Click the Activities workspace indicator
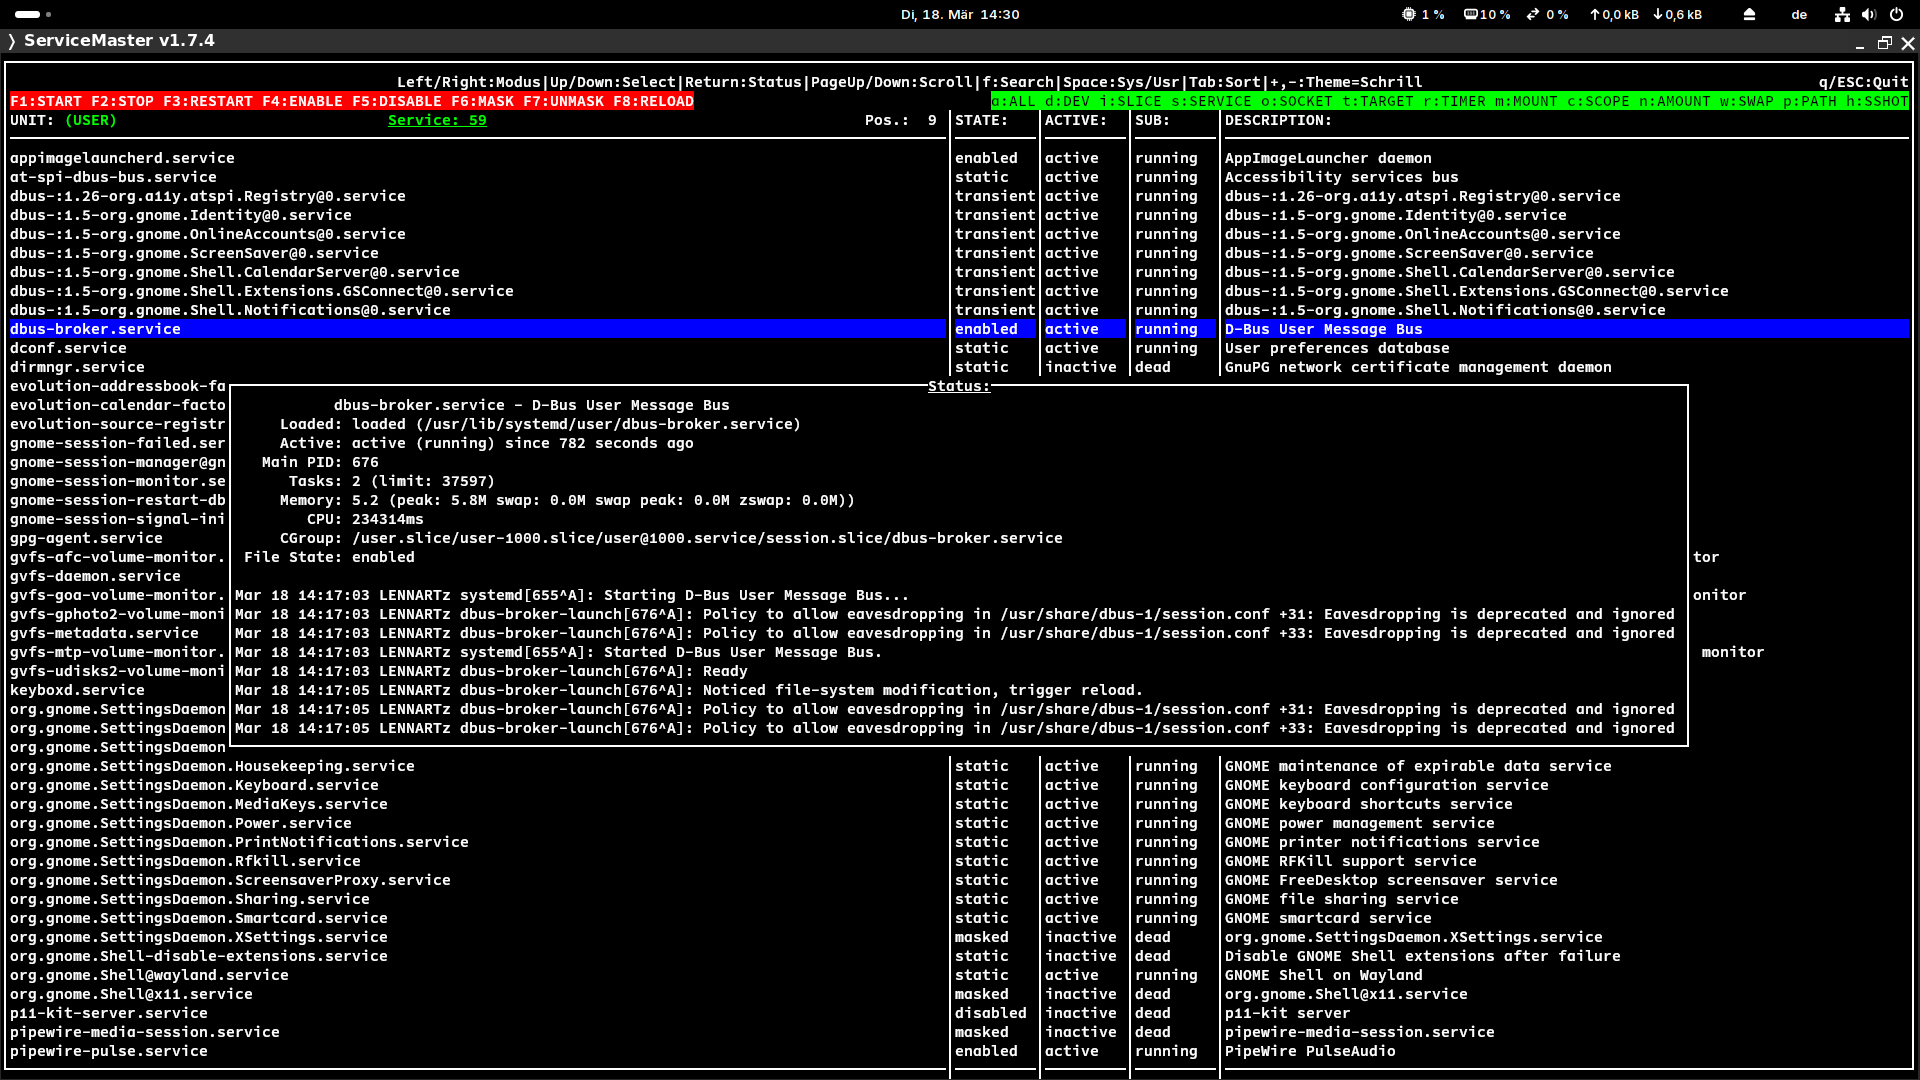The image size is (1920, 1080). click(33, 14)
